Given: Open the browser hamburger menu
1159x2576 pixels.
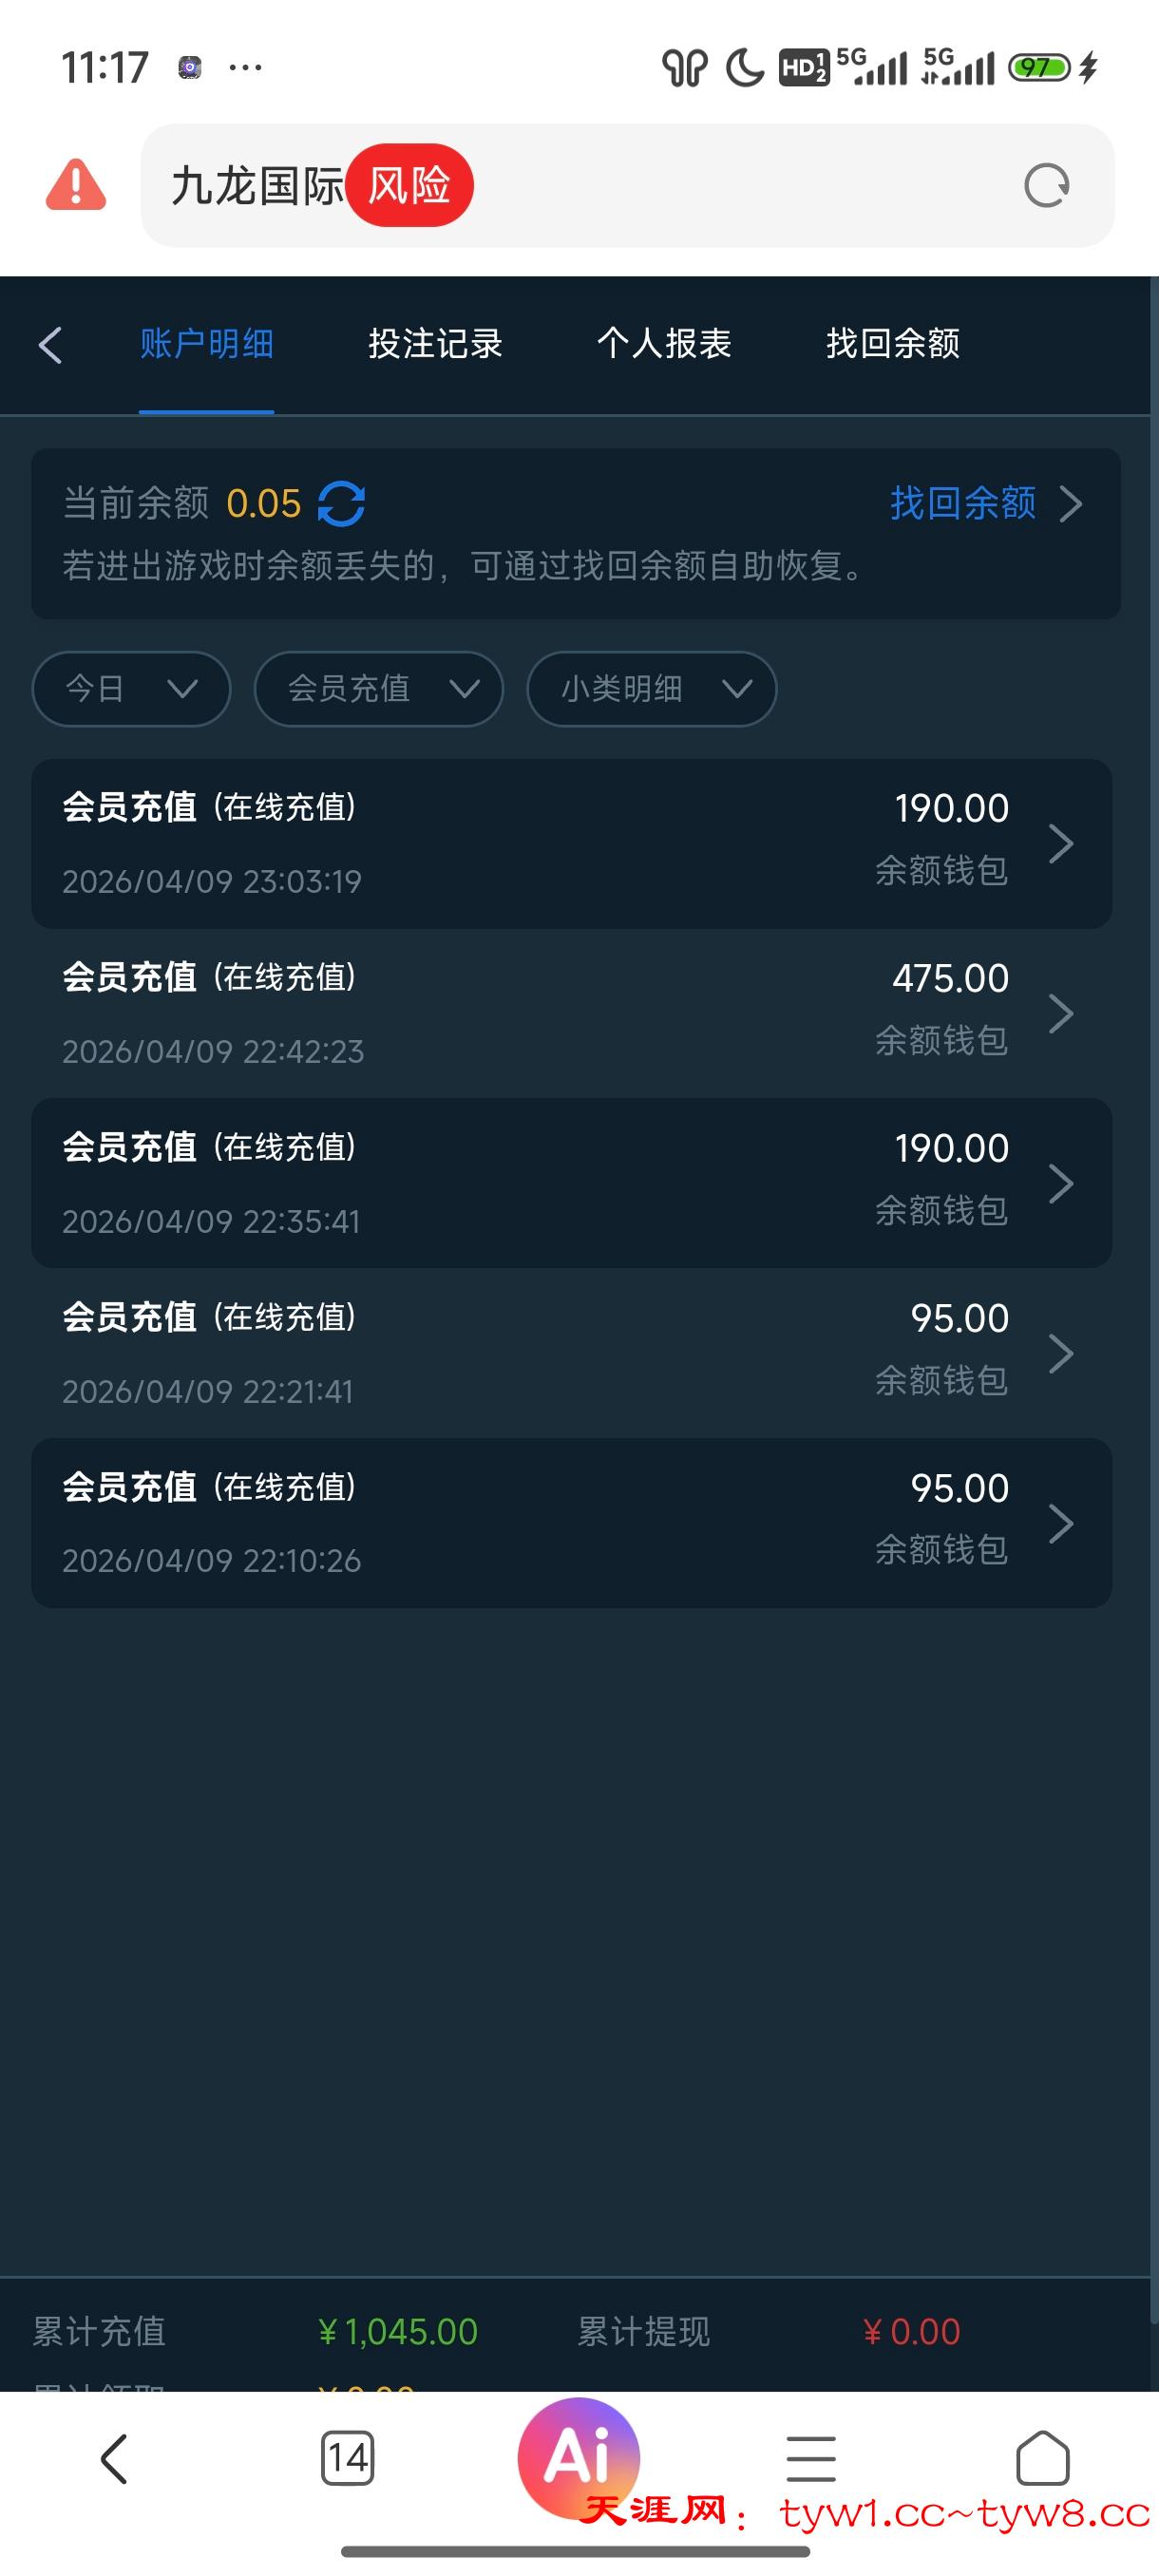Looking at the screenshot, I should (810, 2458).
